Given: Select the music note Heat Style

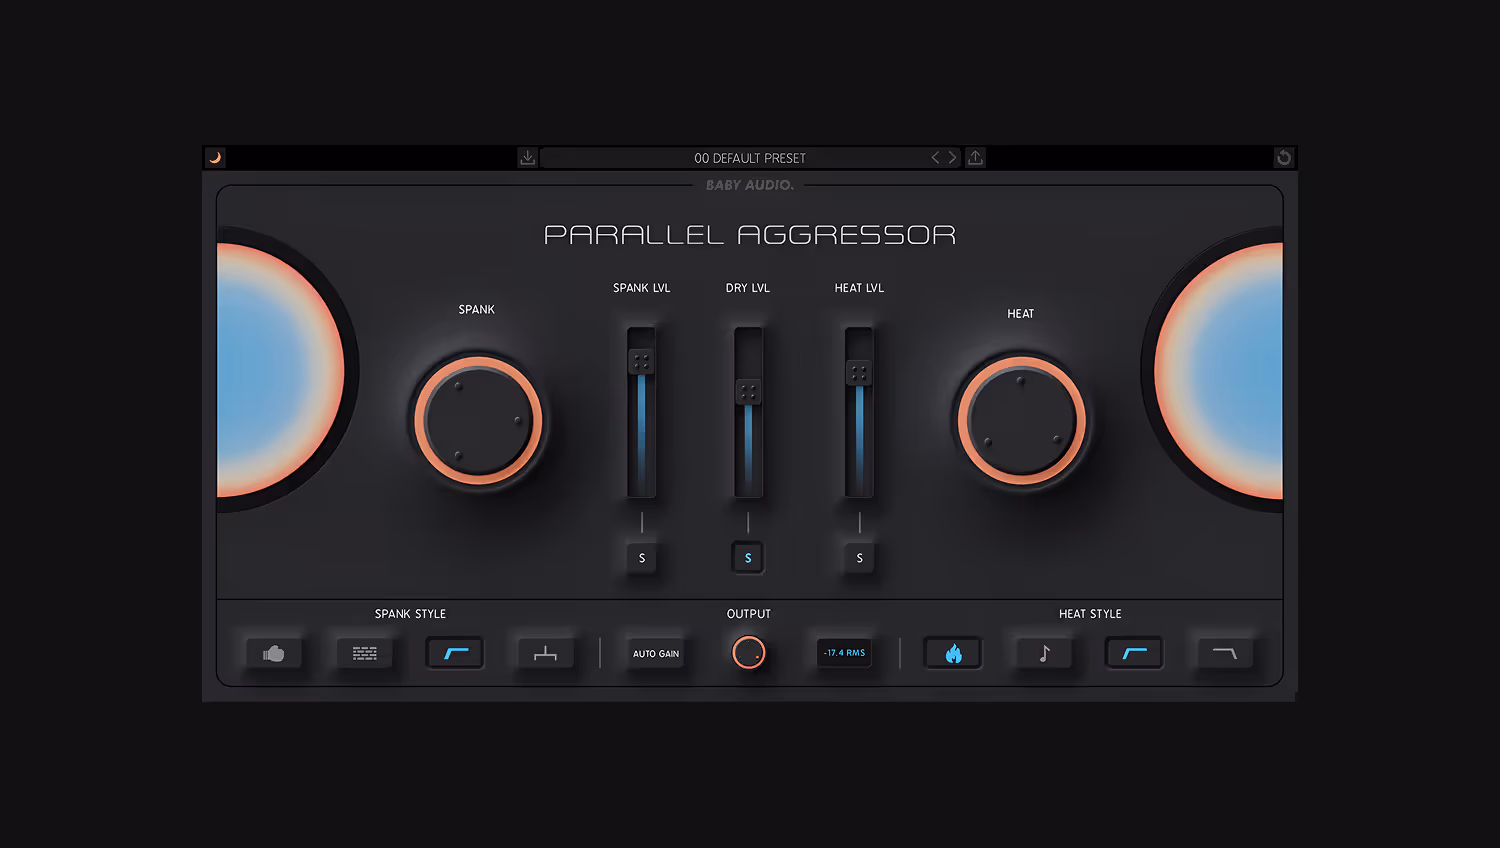Looking at the screenshot, I should tap(1044, 654).
